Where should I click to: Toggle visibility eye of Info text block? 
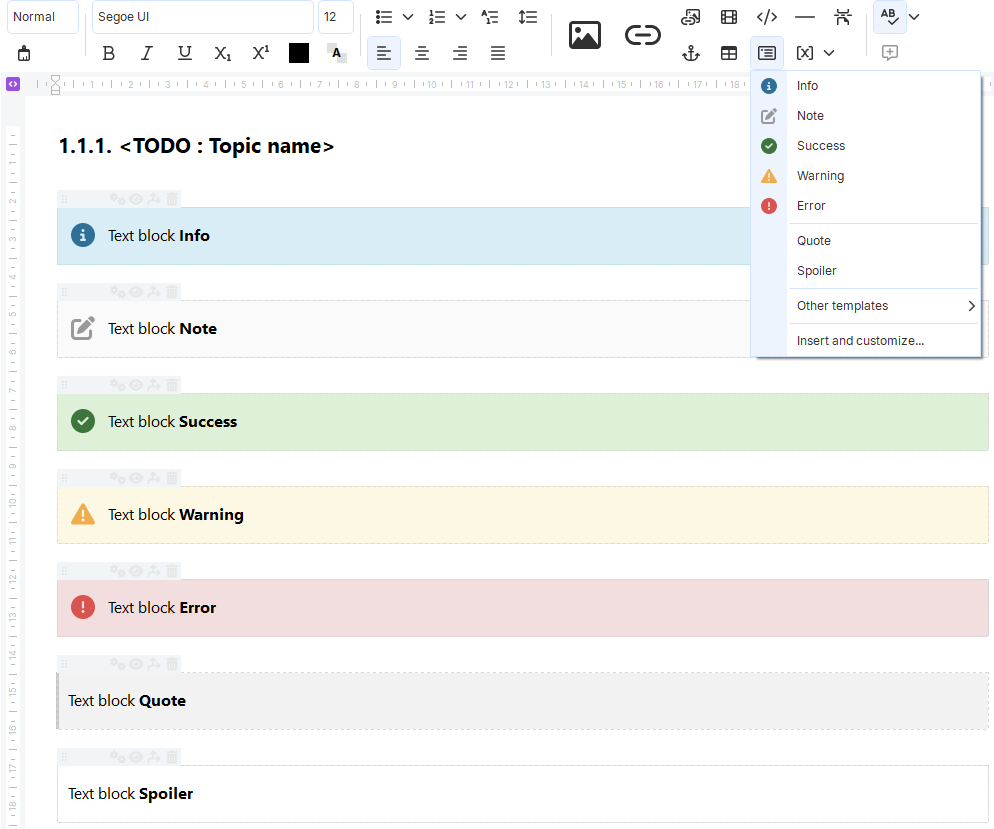click(136, 199)
